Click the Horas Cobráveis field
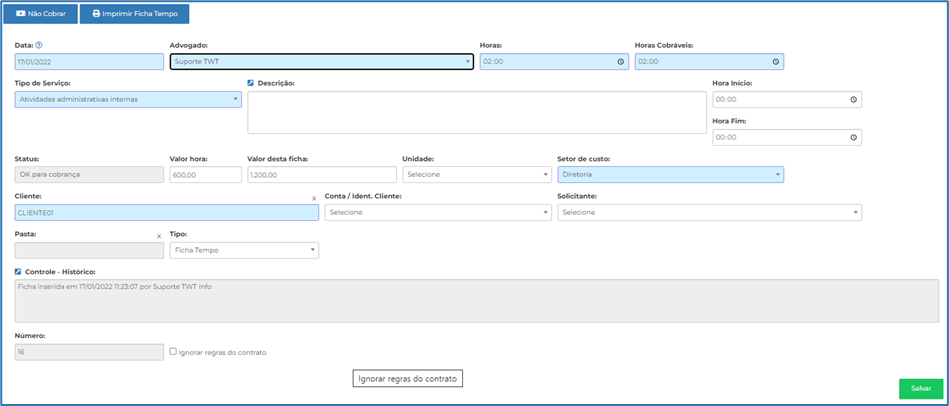 (709, 62)
